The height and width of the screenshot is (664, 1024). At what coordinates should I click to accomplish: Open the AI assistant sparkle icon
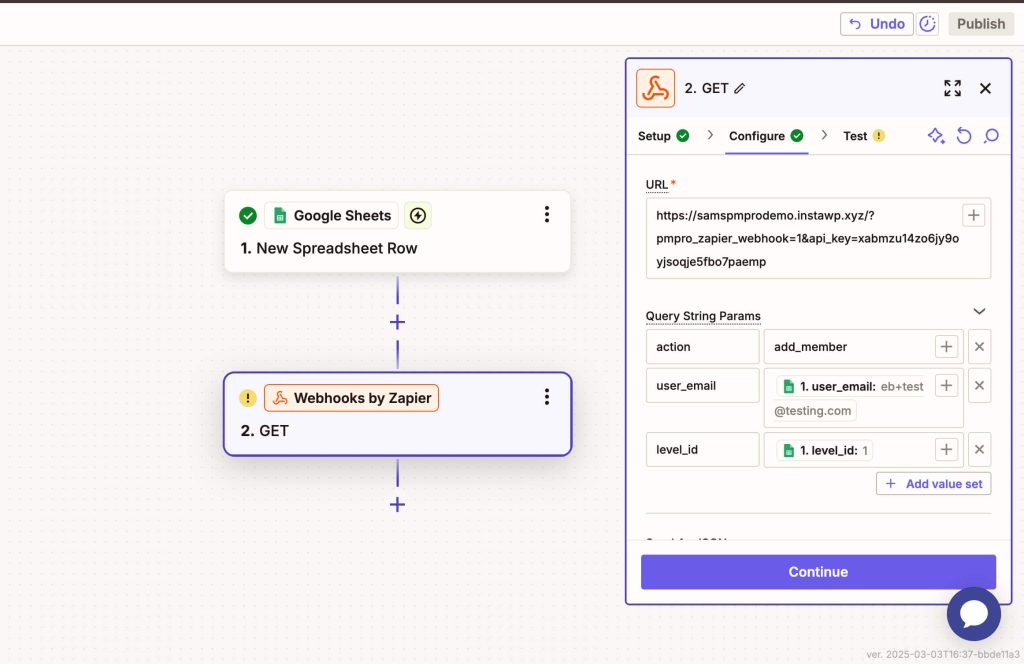click(x=936, y=136)
